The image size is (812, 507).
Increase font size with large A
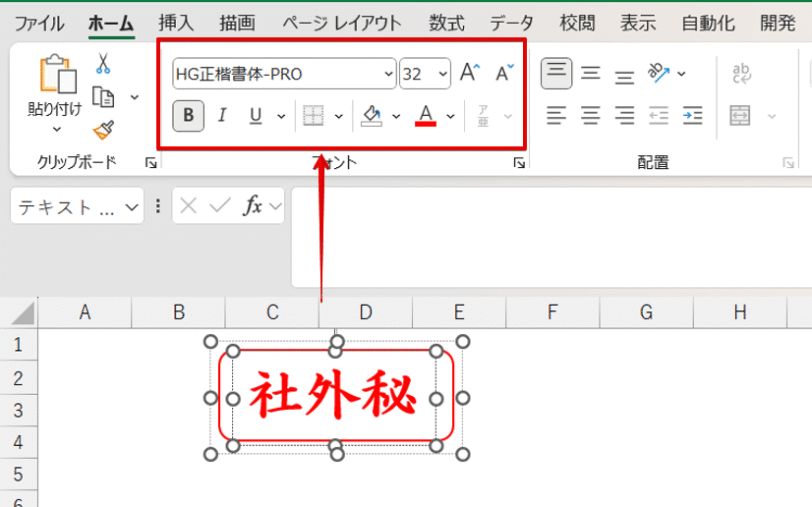point(470,73)
